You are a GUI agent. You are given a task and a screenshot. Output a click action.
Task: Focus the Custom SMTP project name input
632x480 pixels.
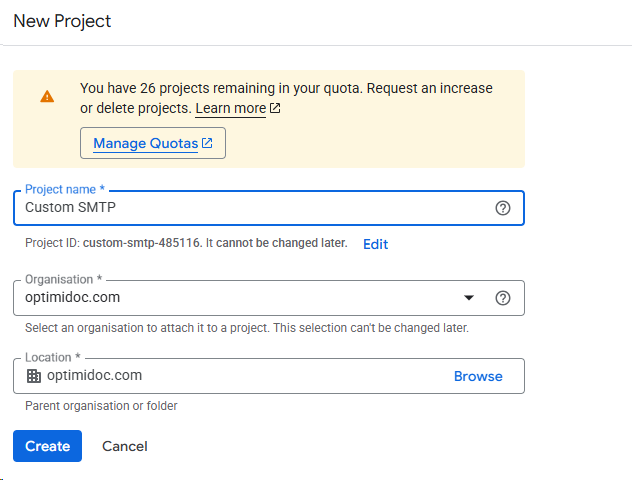[x=250, y=208]
